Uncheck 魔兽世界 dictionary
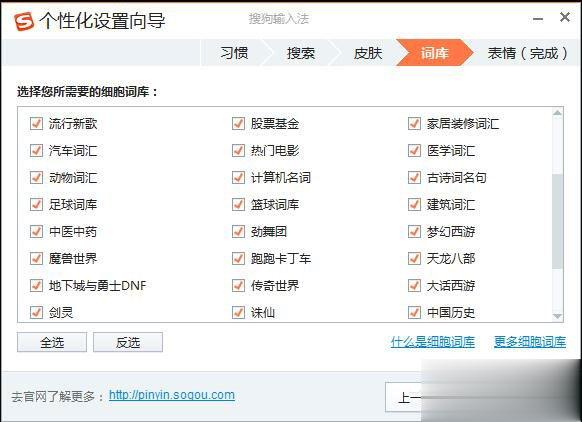Image resolution: width=582 pixels, height=422 pixels. (x=36, y=258)
